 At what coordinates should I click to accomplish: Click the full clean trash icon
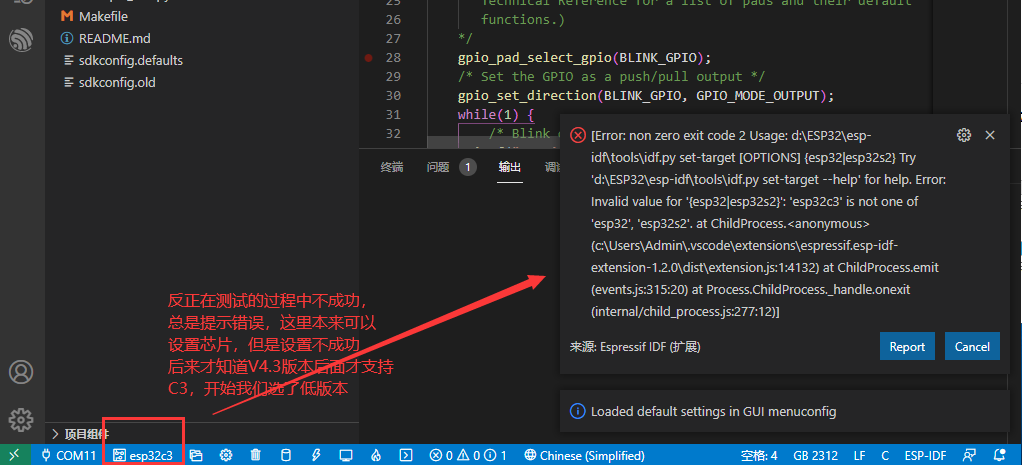pyautogui.click(x=256, y=455)
